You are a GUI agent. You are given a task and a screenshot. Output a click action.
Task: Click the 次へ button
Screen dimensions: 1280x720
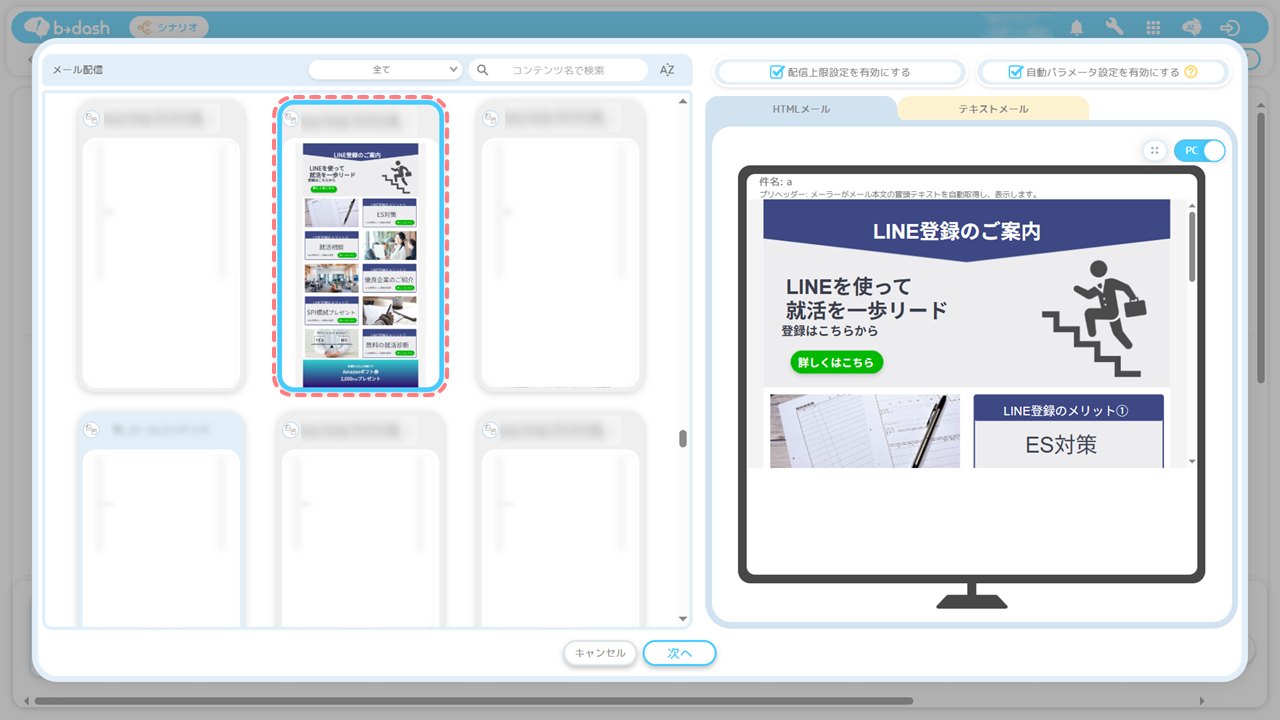[680, 653]
